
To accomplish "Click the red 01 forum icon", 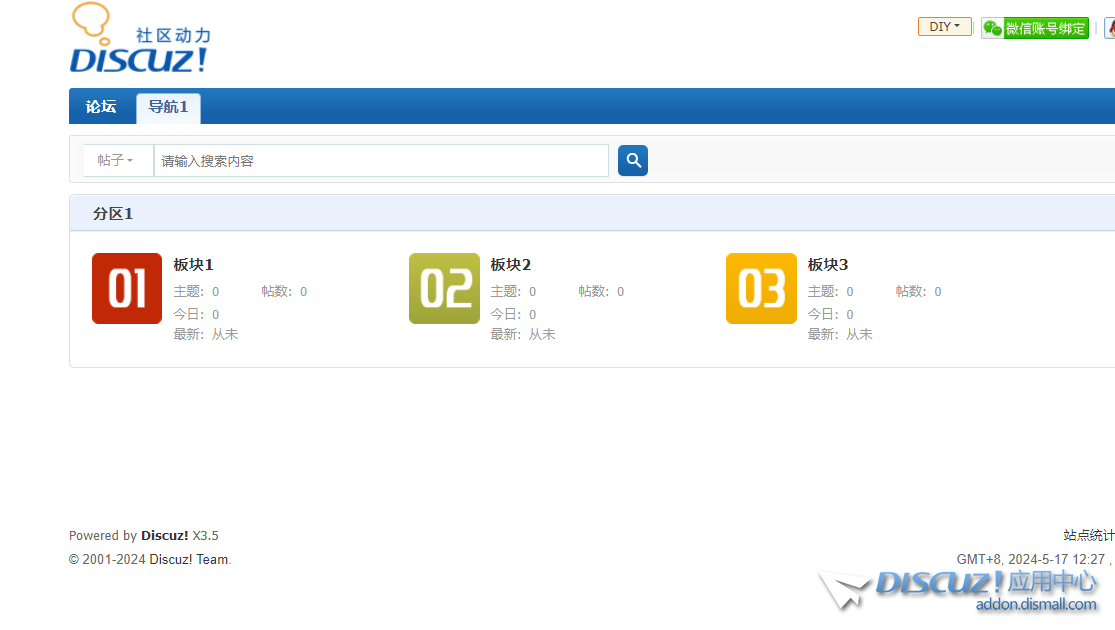I will (127, 288).
